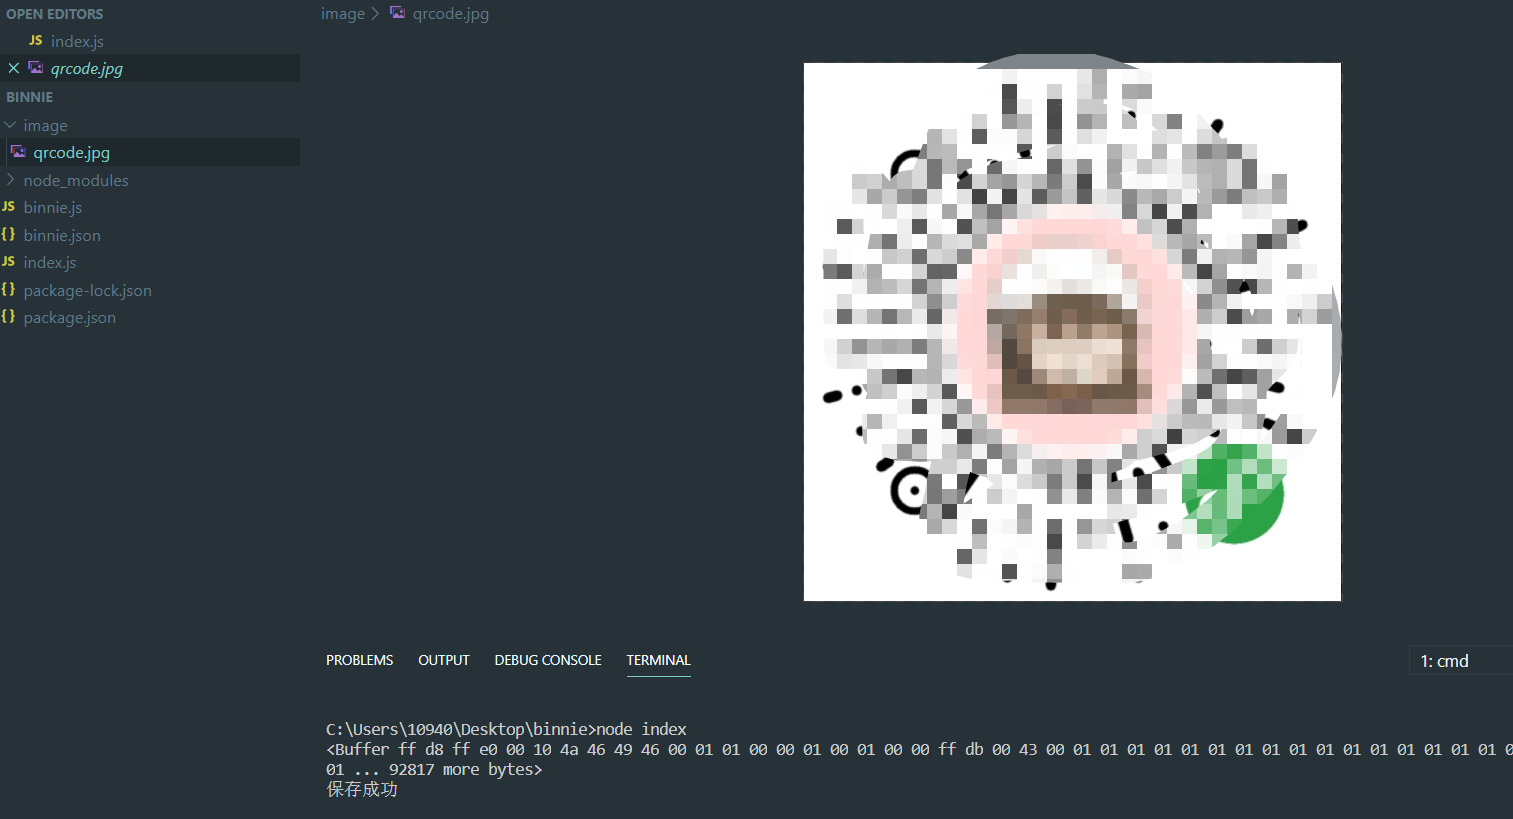Viewport: 1513px width, 819px height.
Task: Select index.js in Open Editors list
Action: 150,41
